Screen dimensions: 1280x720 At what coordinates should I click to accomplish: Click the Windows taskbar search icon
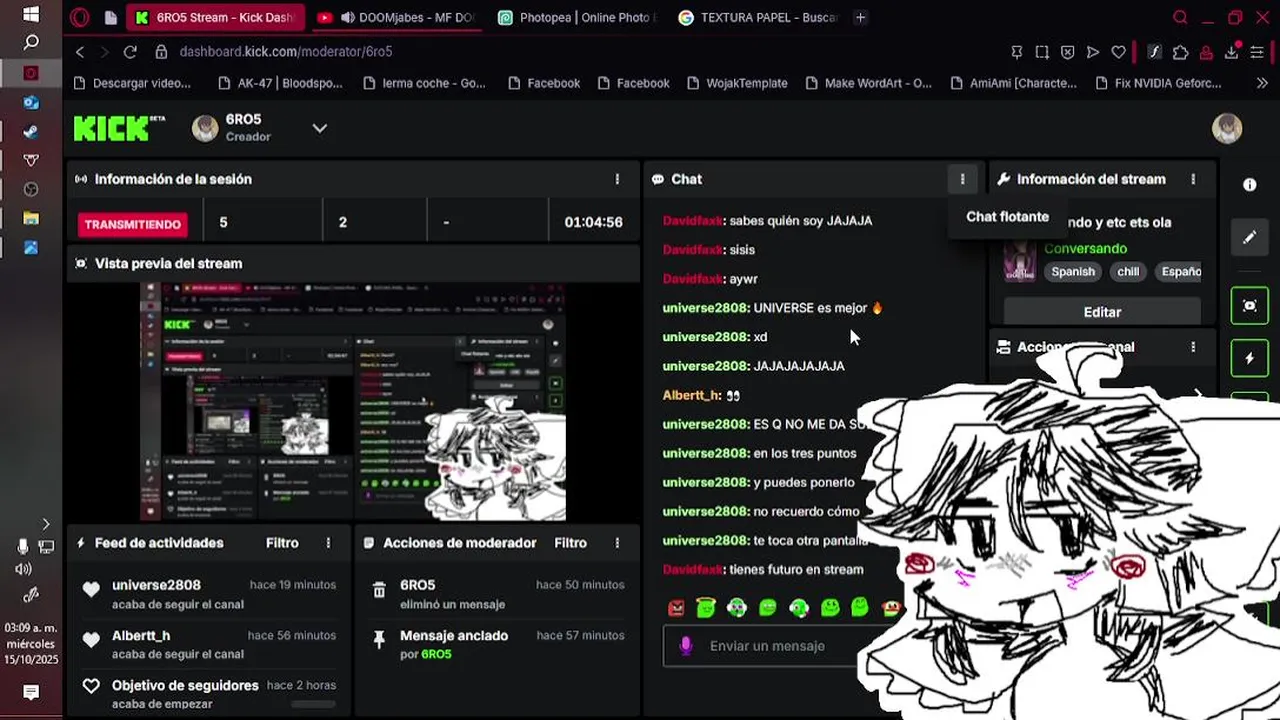[x=31, y=43]
